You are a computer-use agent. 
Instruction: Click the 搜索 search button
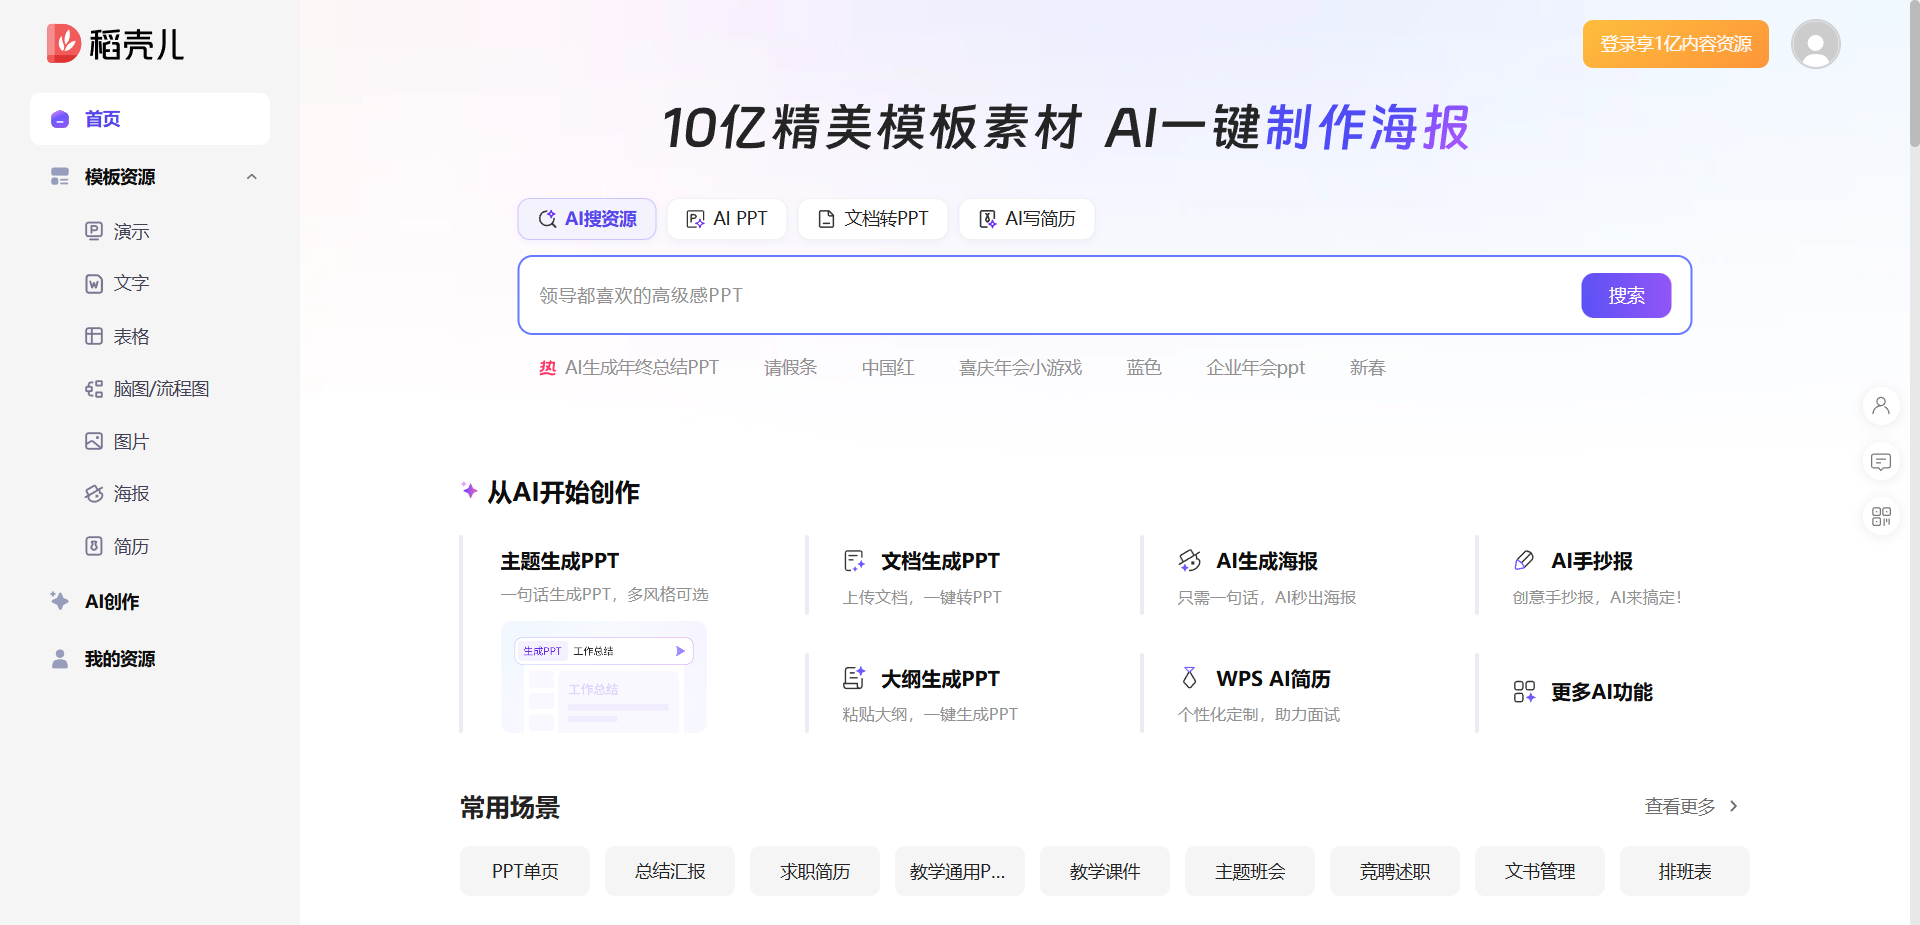pyautogui.click(x=1625, y=295)
